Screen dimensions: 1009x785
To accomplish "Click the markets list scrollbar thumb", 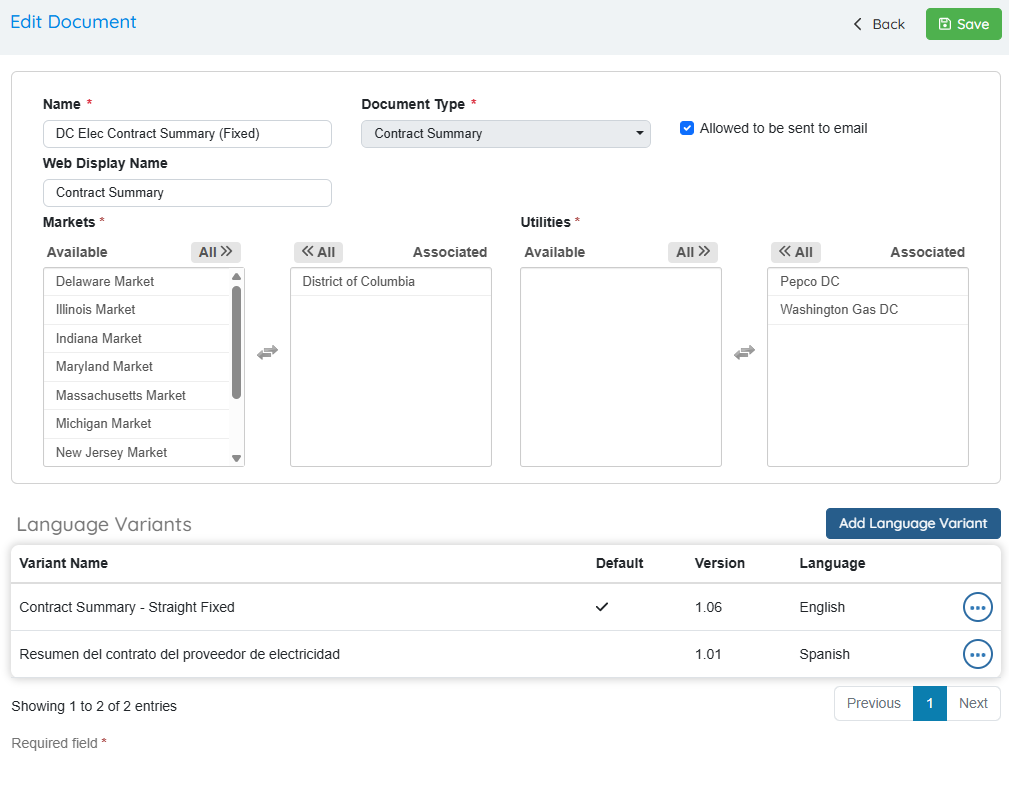I will (x=236, y=342).
